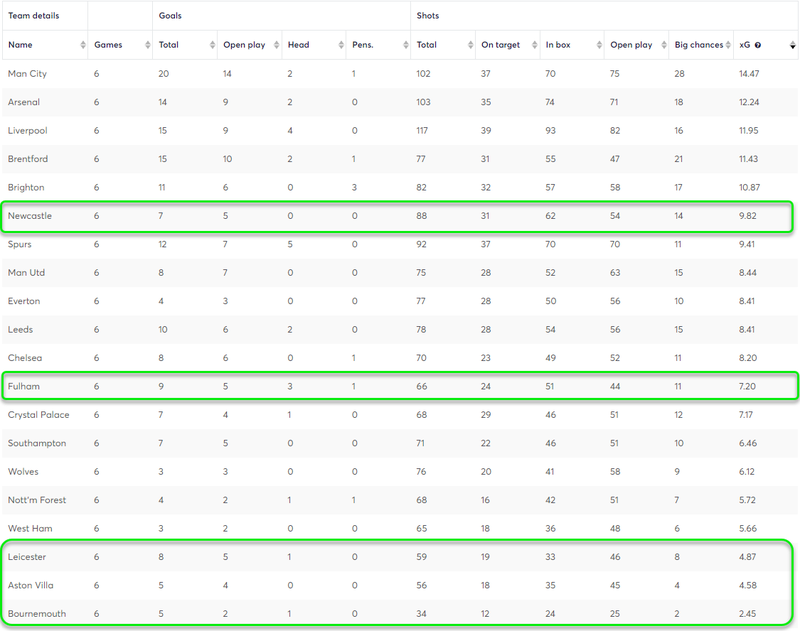Click the xG column sort arrow

[792, 45]
